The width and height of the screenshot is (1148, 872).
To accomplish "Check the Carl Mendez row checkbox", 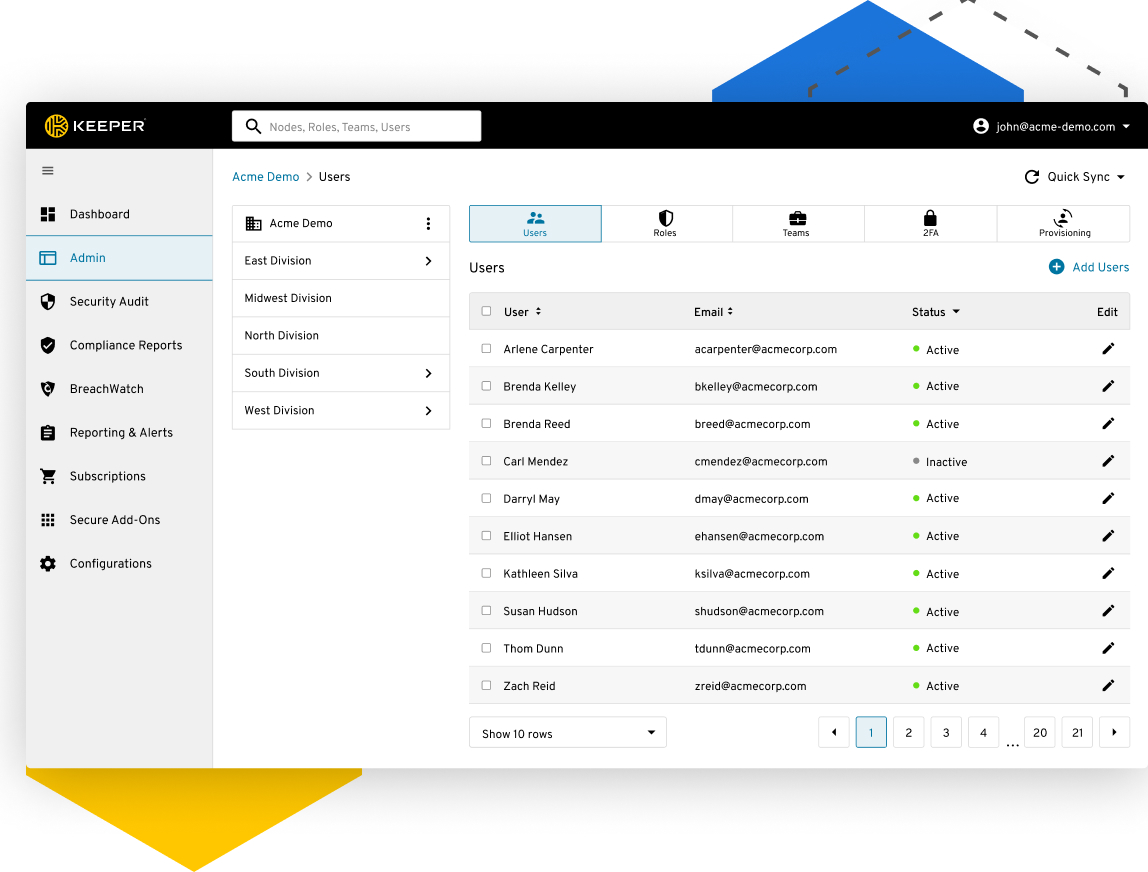I will tap(486, 461).
